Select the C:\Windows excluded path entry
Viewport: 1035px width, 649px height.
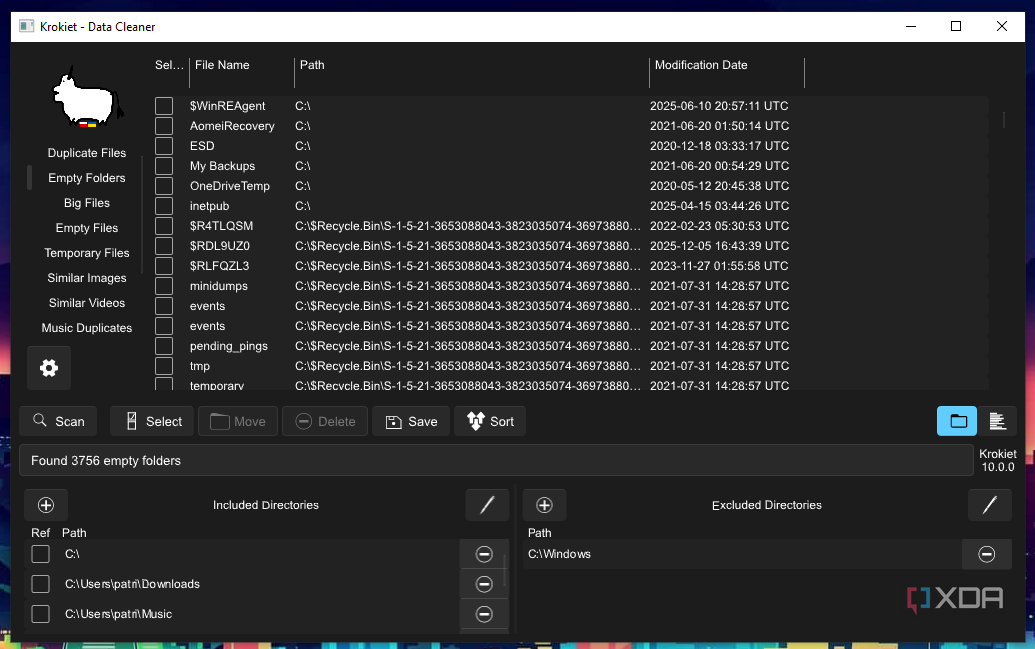click(559, 554)
